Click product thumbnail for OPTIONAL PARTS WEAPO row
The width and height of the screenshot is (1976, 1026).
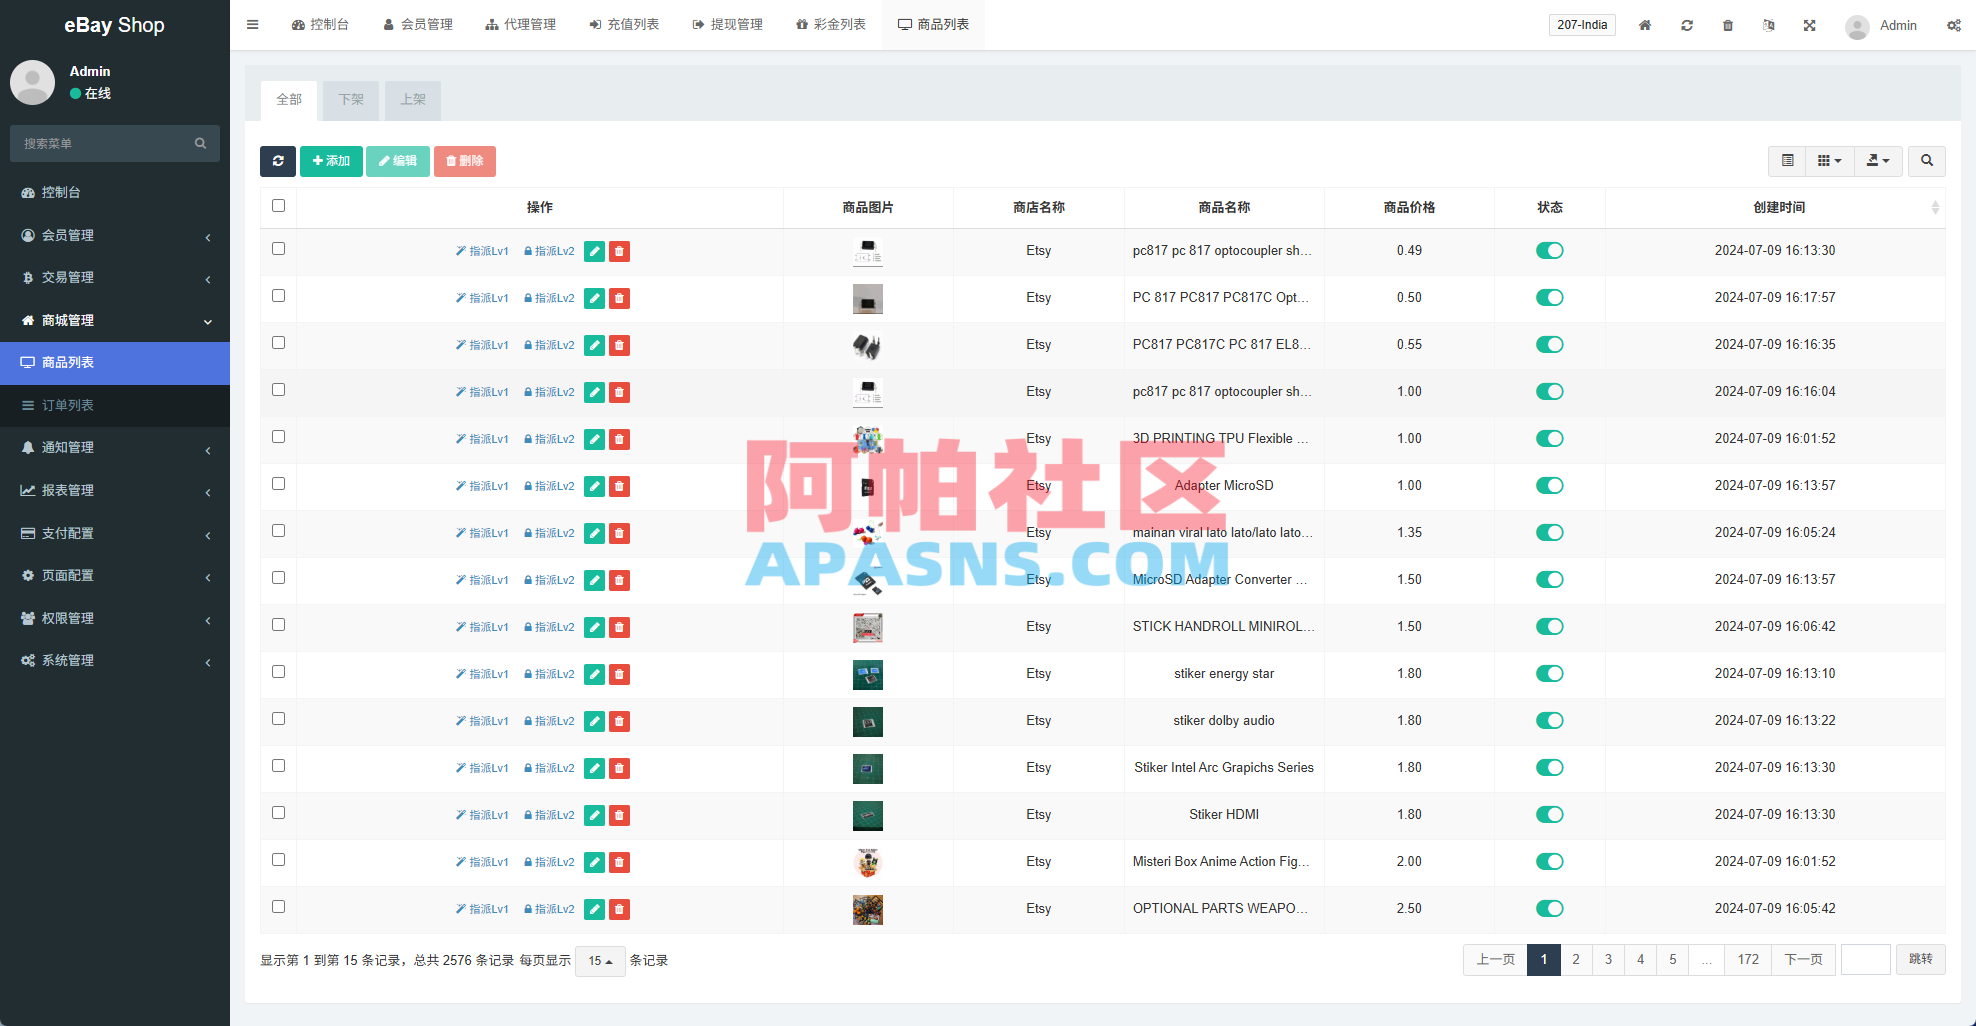(x=867, y=909)
